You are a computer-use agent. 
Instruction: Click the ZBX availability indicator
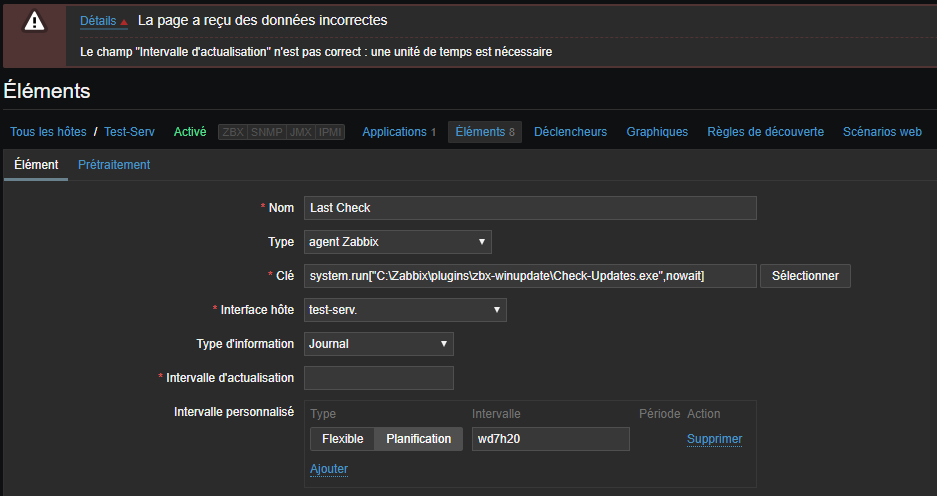[233, 132]
